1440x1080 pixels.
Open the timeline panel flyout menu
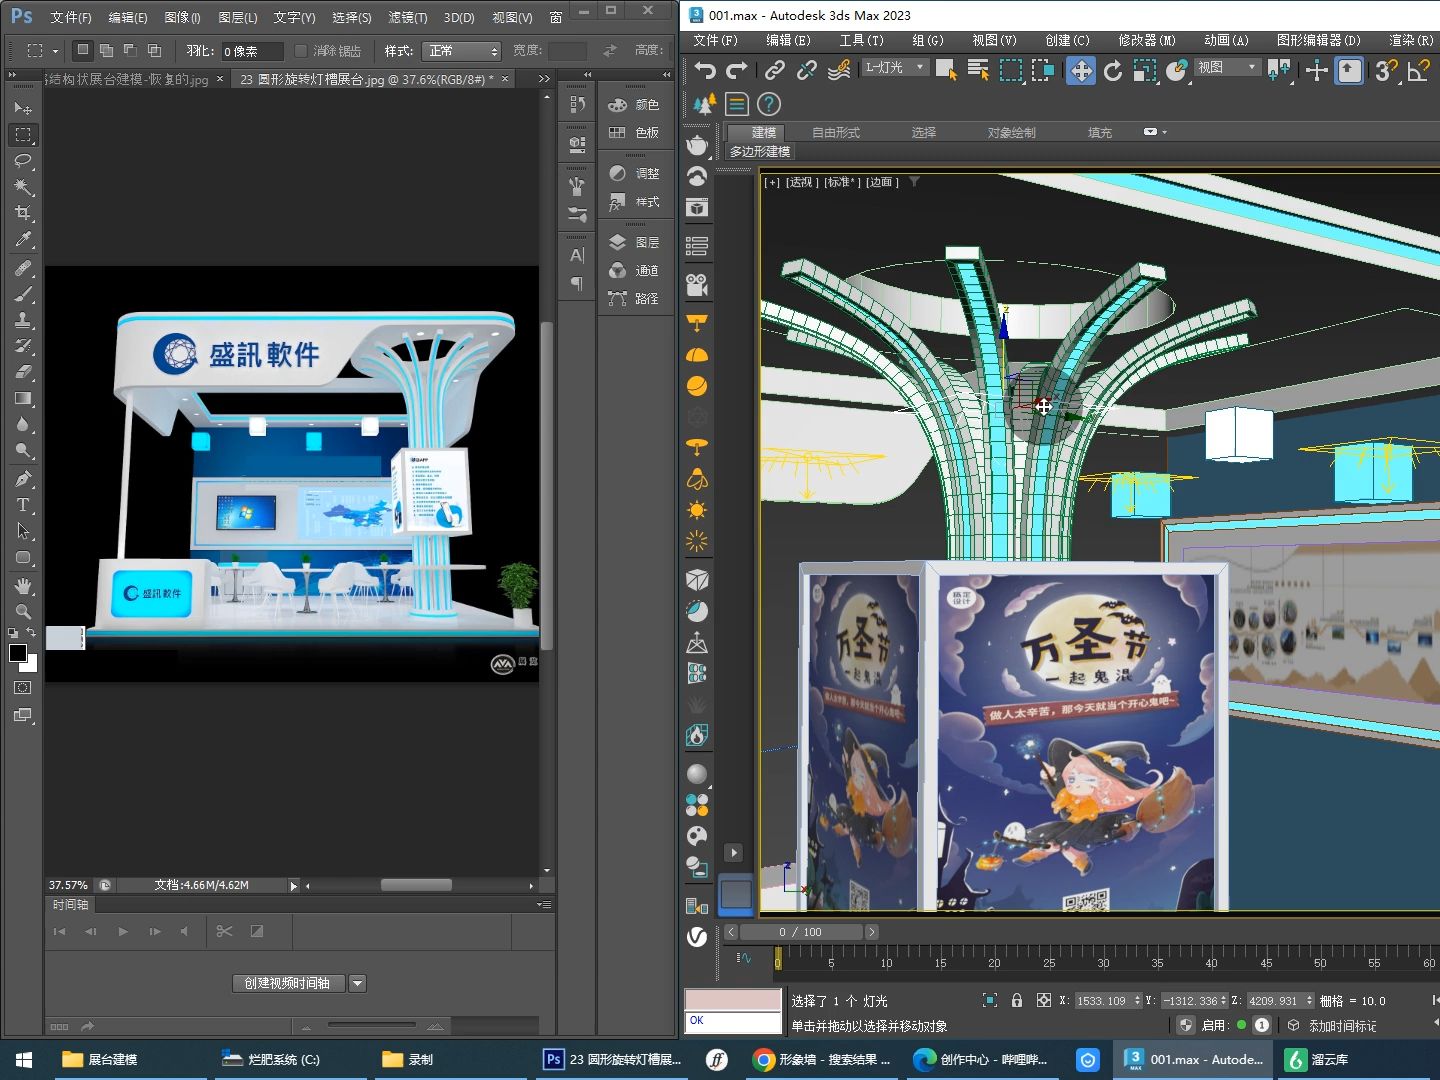544,904
